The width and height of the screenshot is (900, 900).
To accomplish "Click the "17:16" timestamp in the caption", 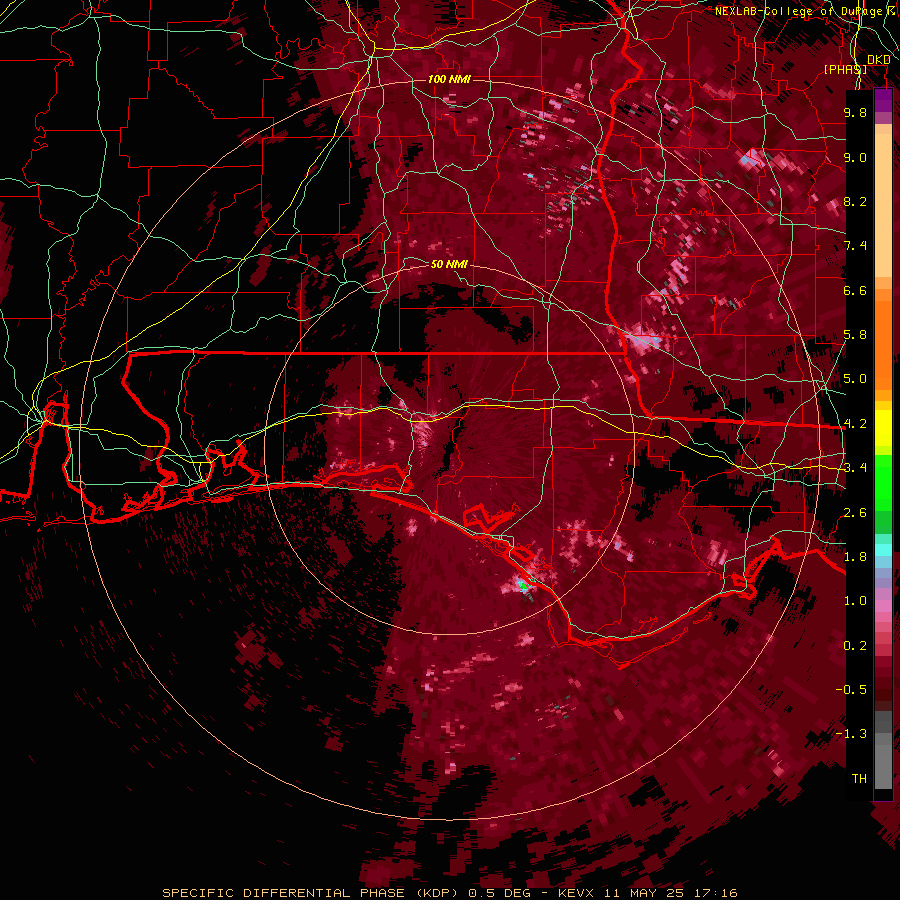I will (714, 893).
